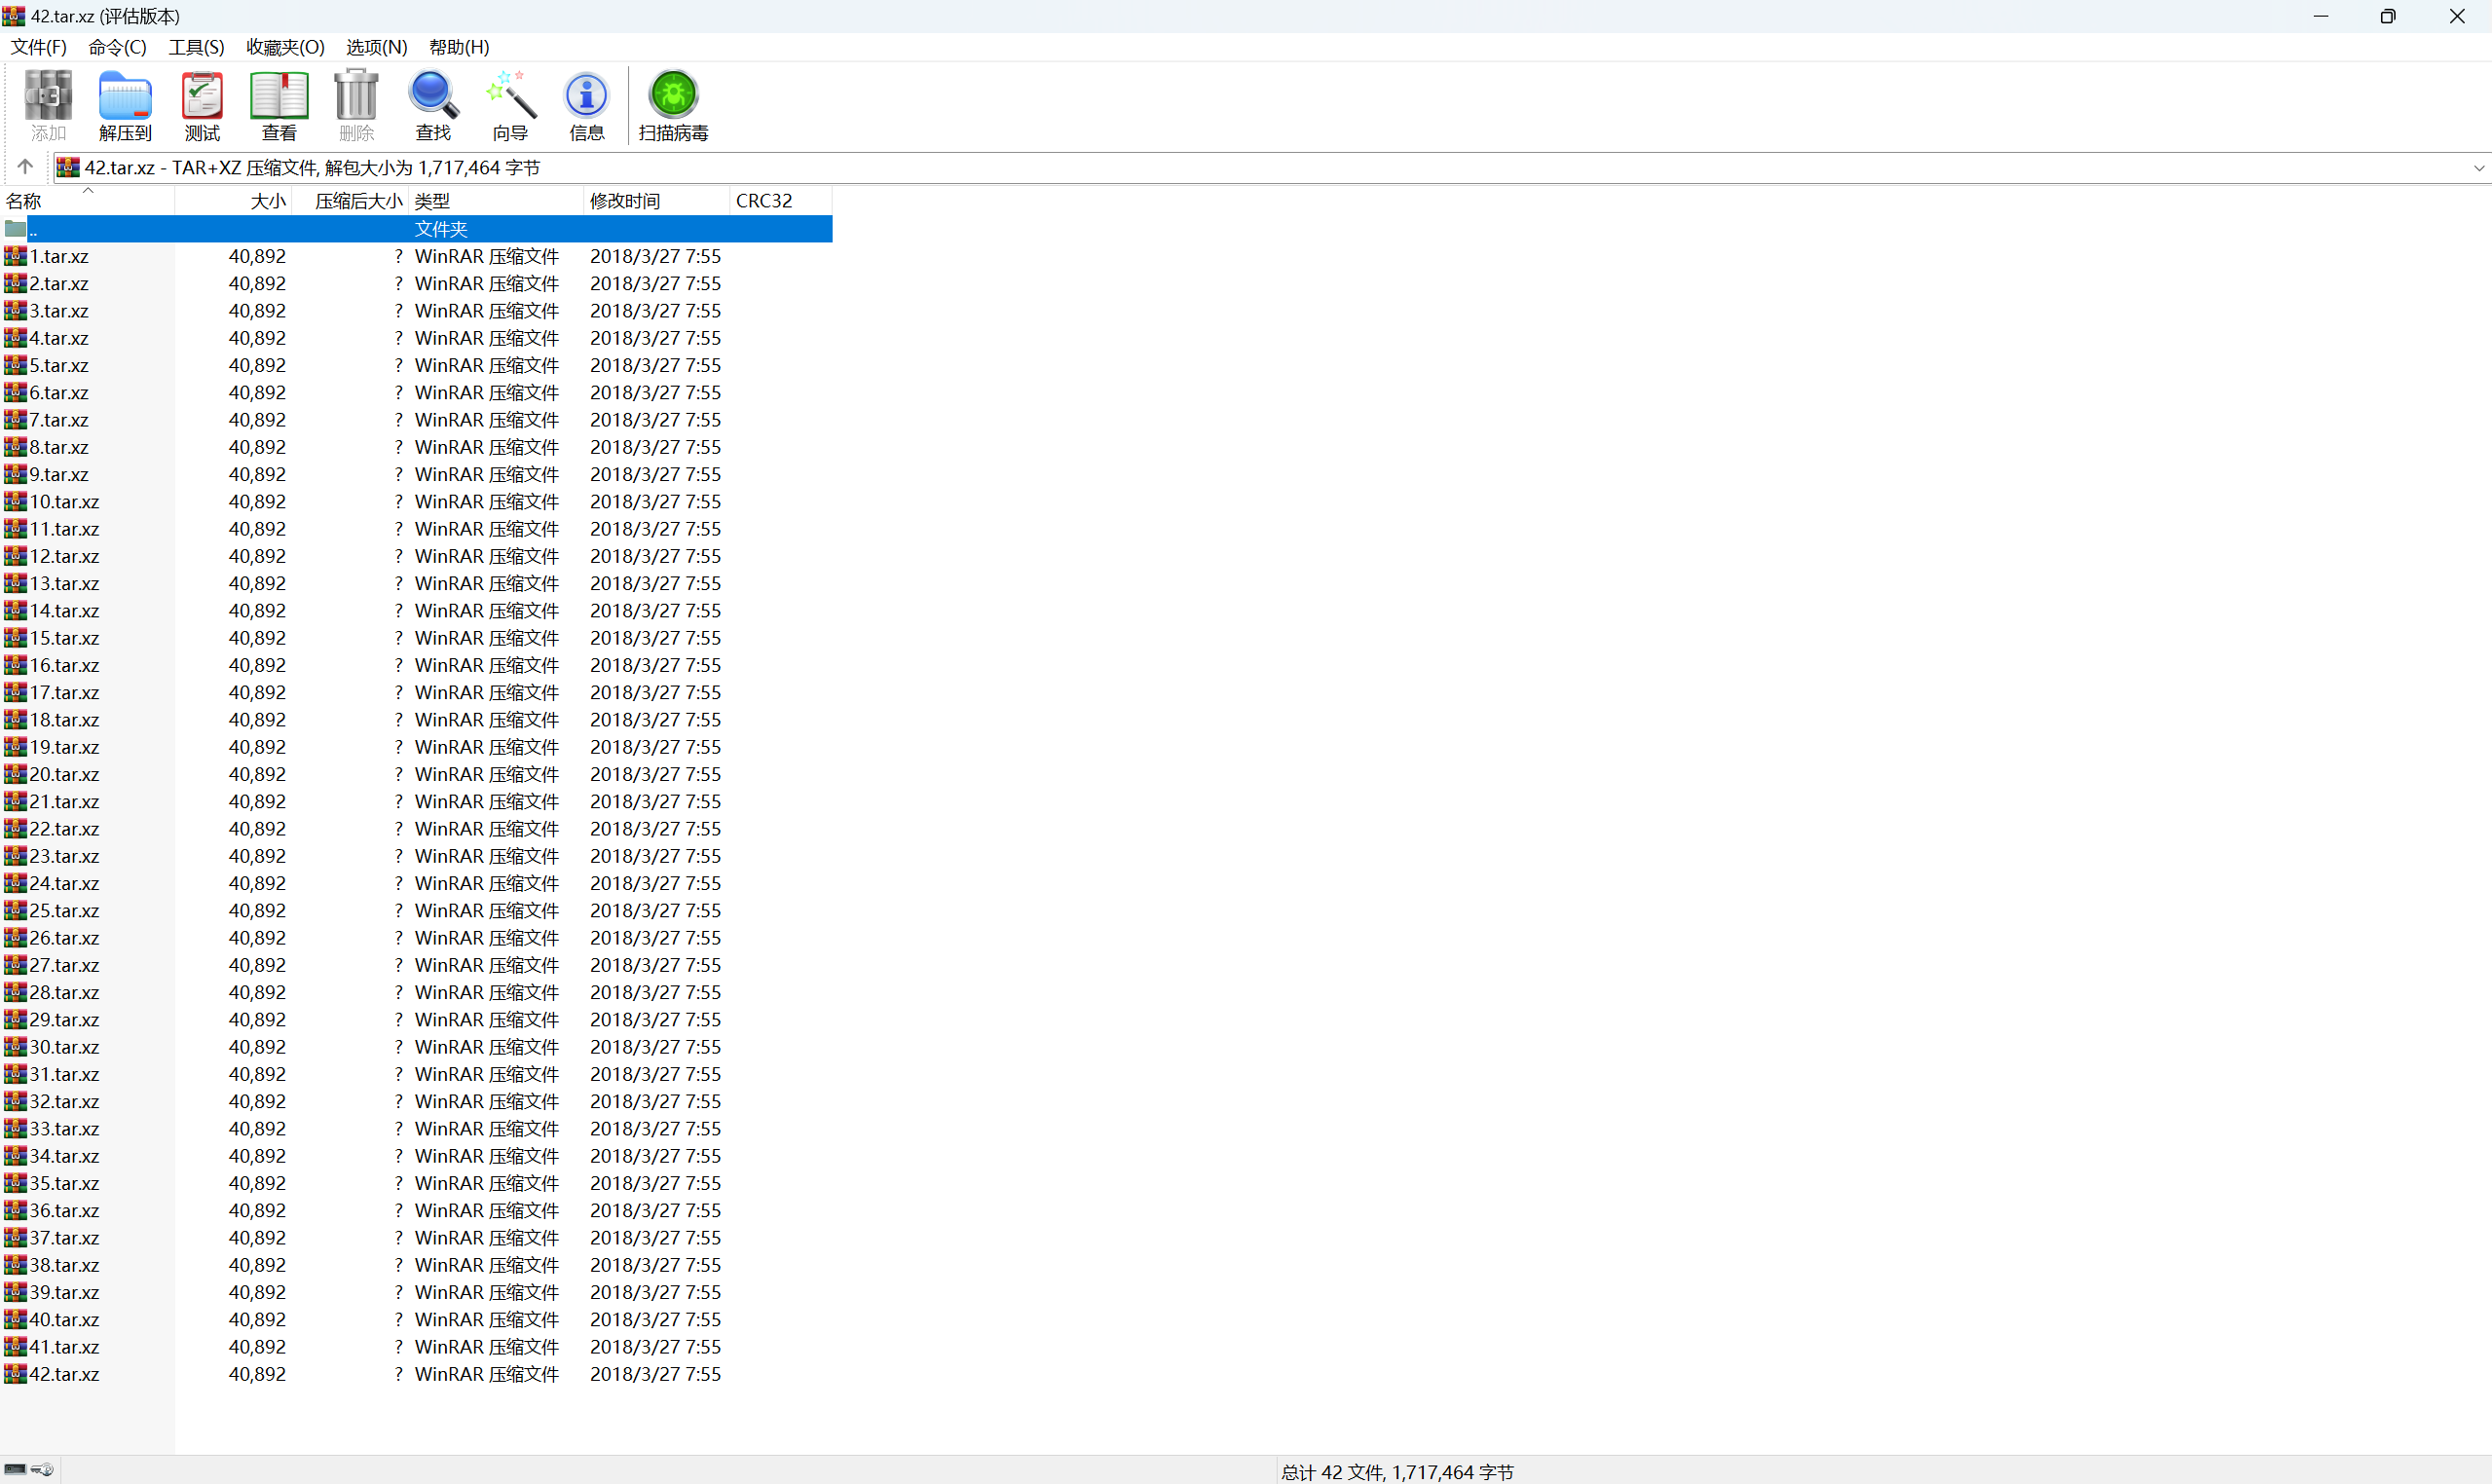Select file 27.tar.xz
This screenshot has height=1484, width=2492.
[x=64, y=965]
